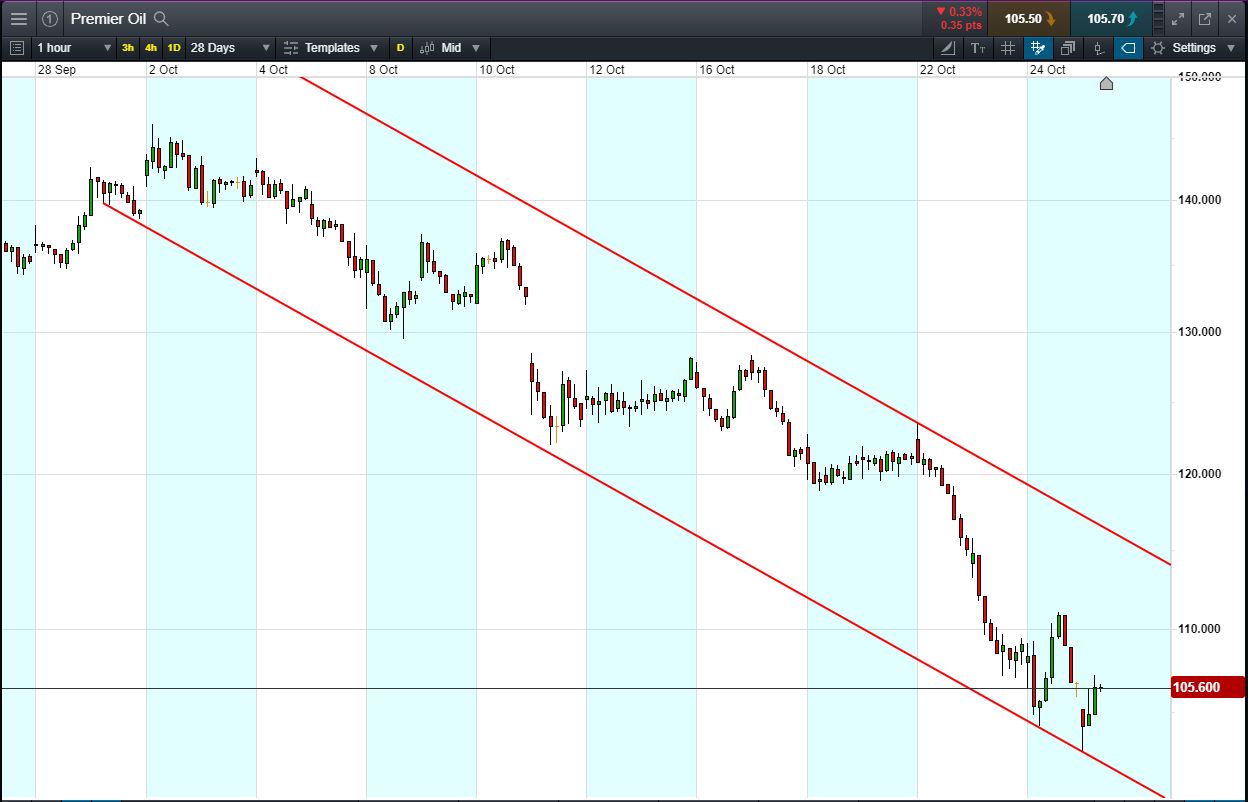
Task: Open the Templates dropdown
Action: [331, 47]
